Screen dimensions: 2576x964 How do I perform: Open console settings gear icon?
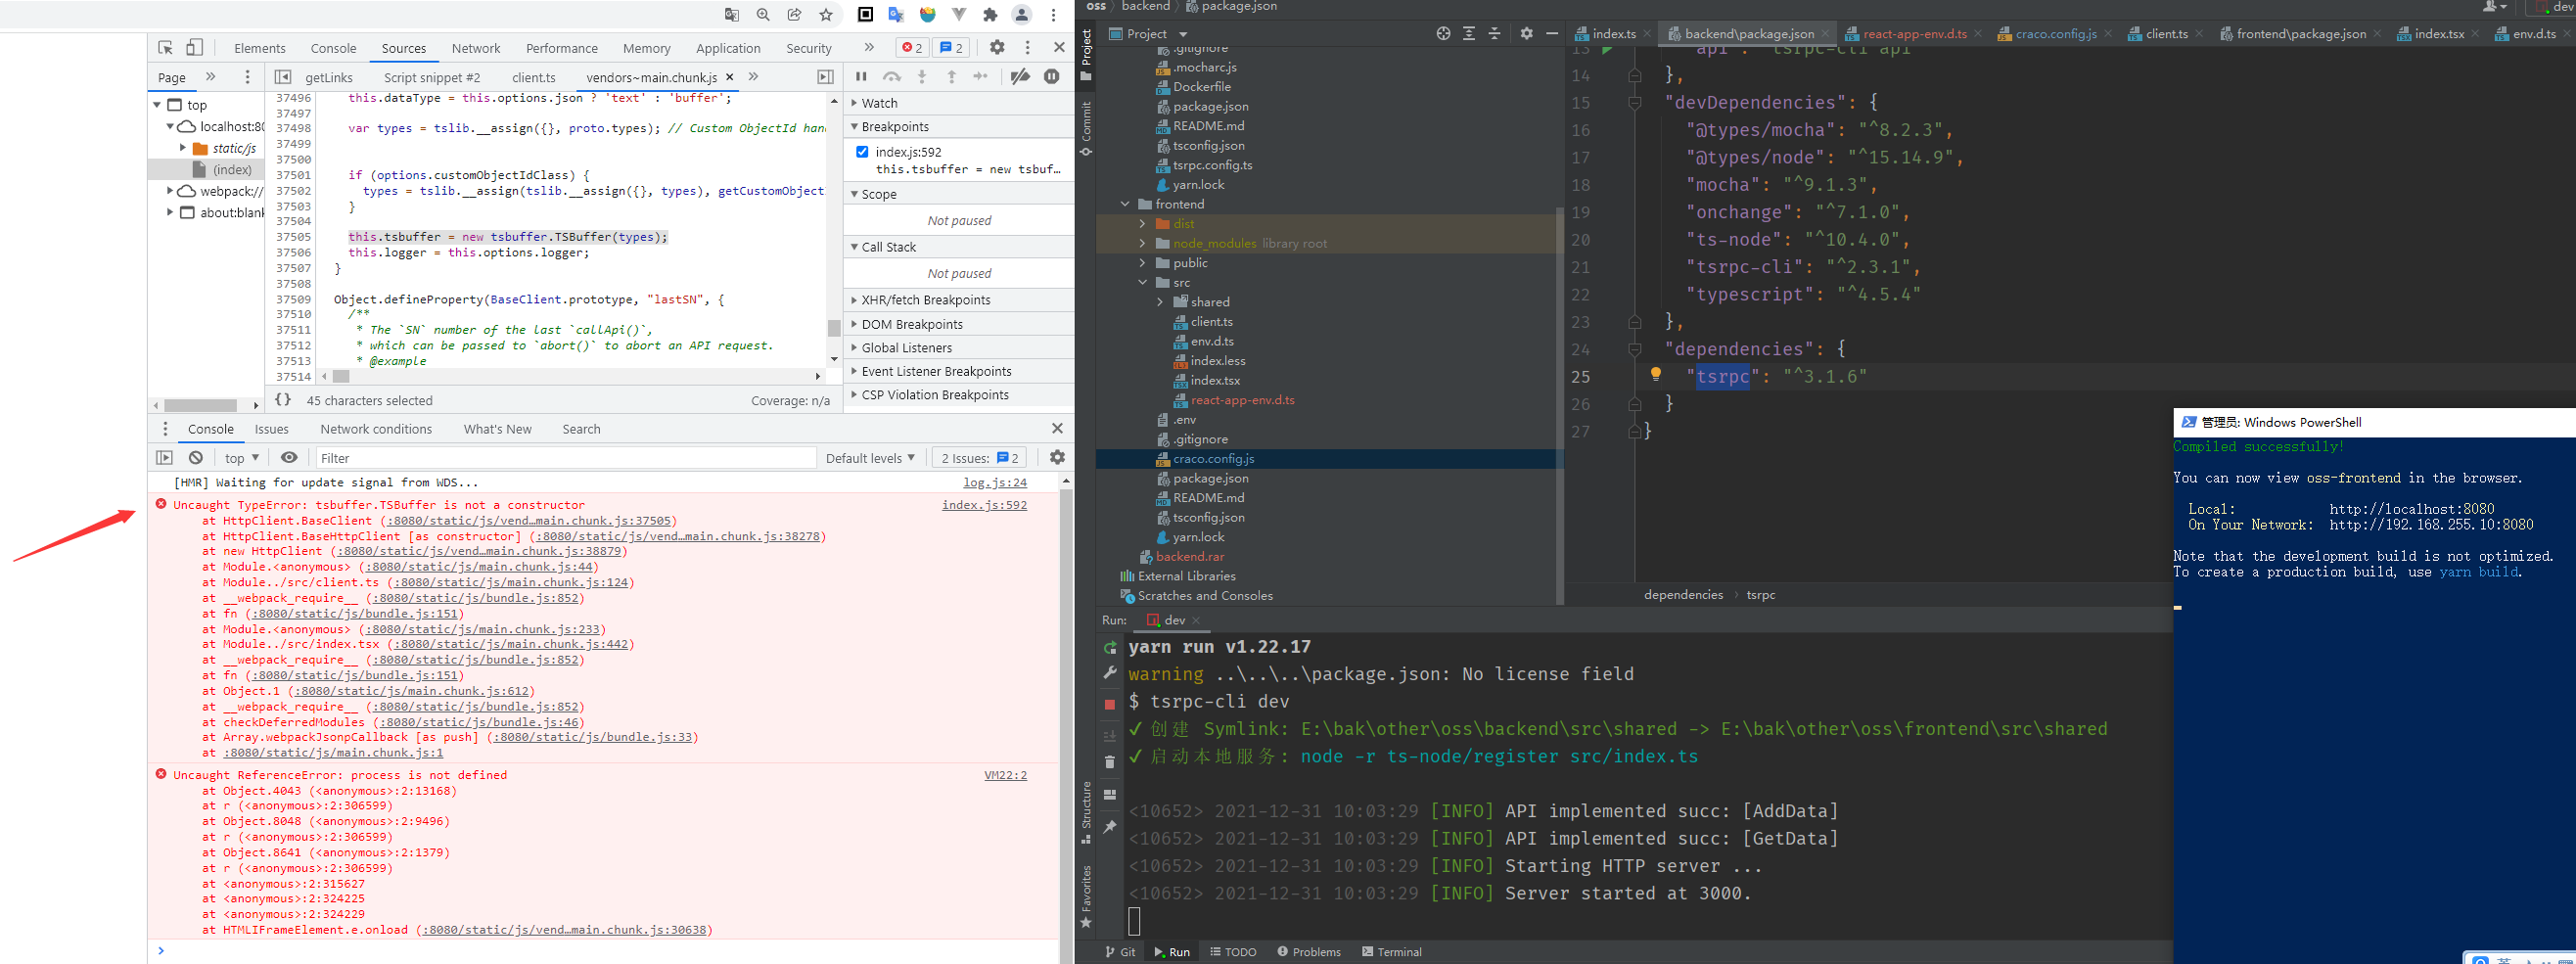pos(1057,458)
